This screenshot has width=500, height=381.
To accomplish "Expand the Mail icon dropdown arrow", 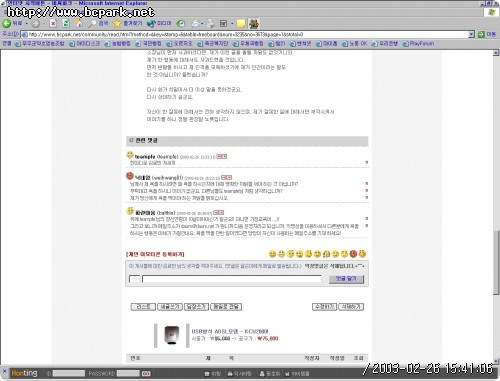I will point(202,24).
